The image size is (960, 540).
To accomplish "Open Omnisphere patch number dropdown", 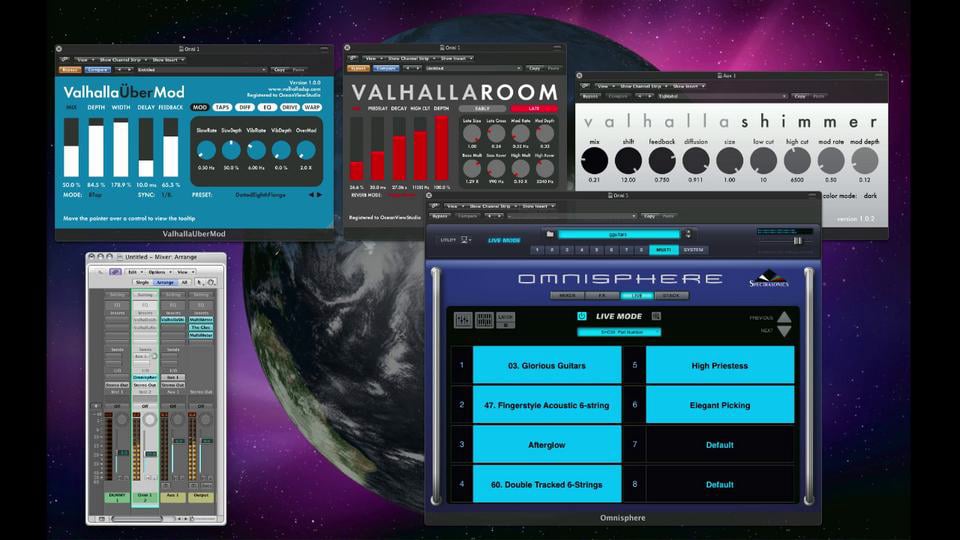I will (x=619, y=332).
